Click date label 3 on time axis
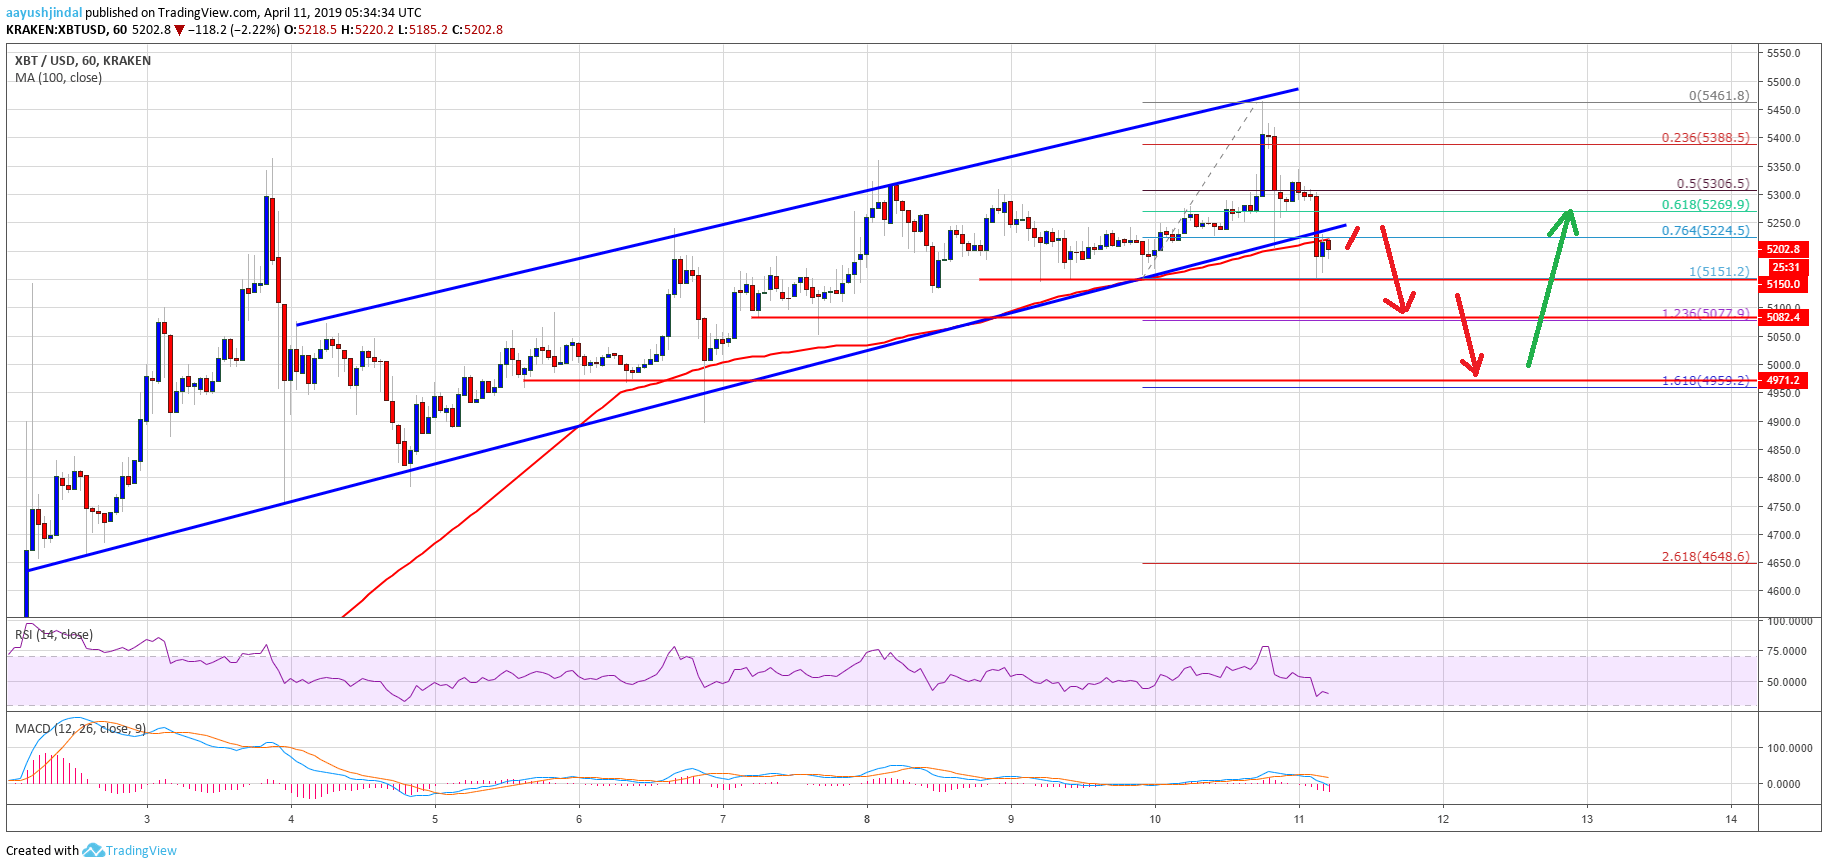 [147, 819]
